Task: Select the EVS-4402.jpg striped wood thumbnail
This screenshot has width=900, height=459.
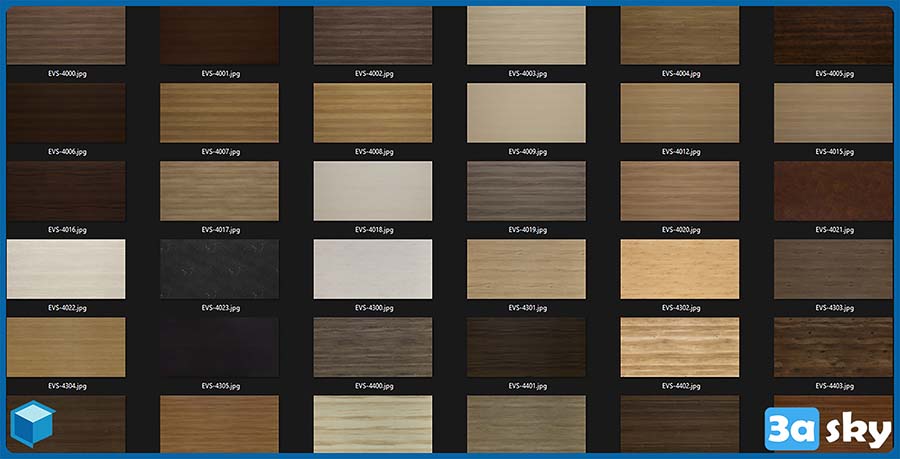Action: tap(680, 347)
